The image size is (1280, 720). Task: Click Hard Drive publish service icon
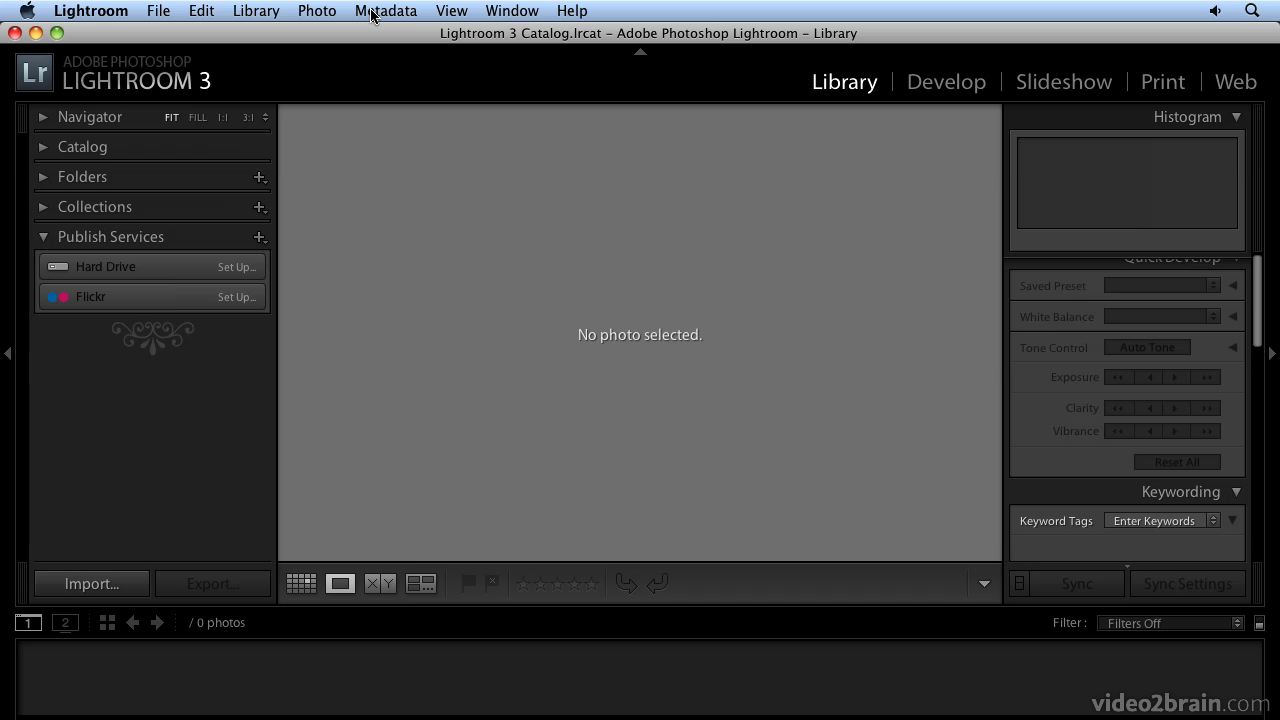[58, 267]
